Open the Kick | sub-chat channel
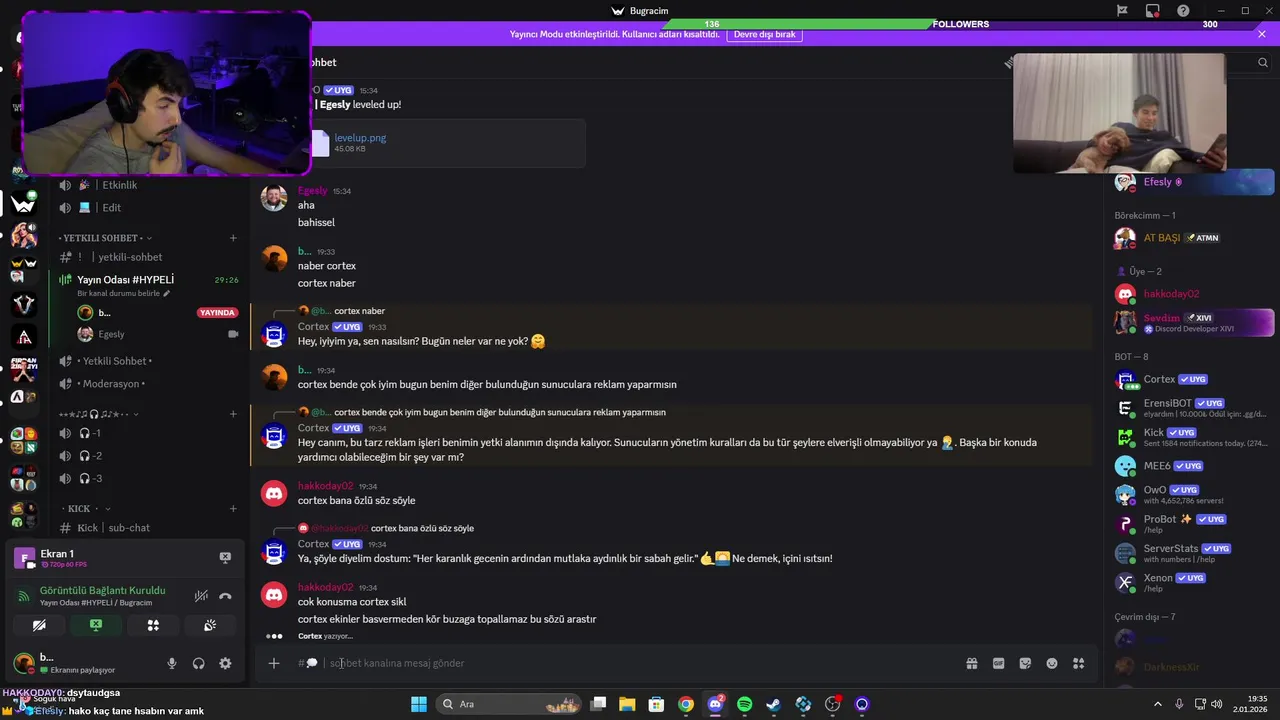Viewport: 1280px width, 720px height. tap(114, 528)
